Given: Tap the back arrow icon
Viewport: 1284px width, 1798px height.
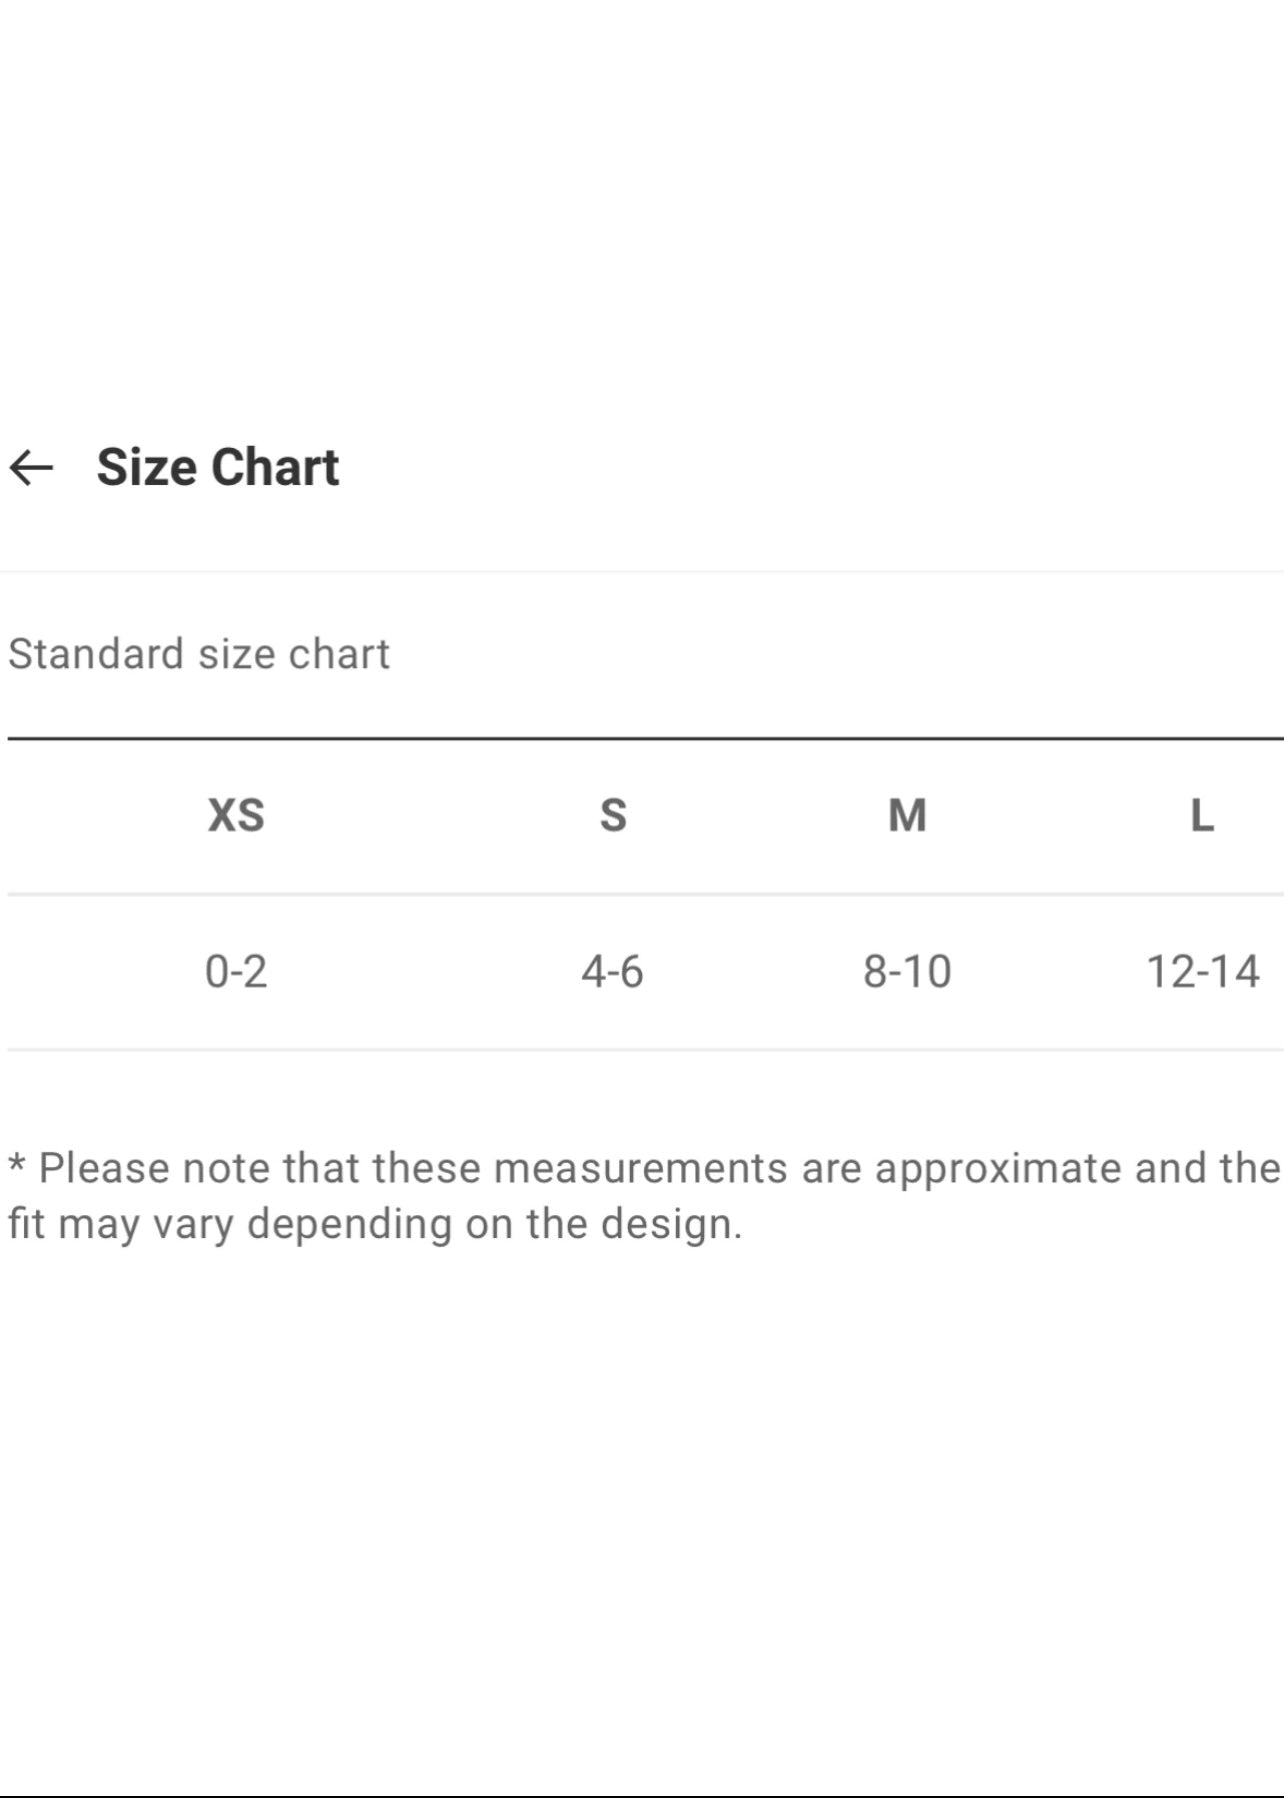Looking at the screenshot, I should pos(31,467).
